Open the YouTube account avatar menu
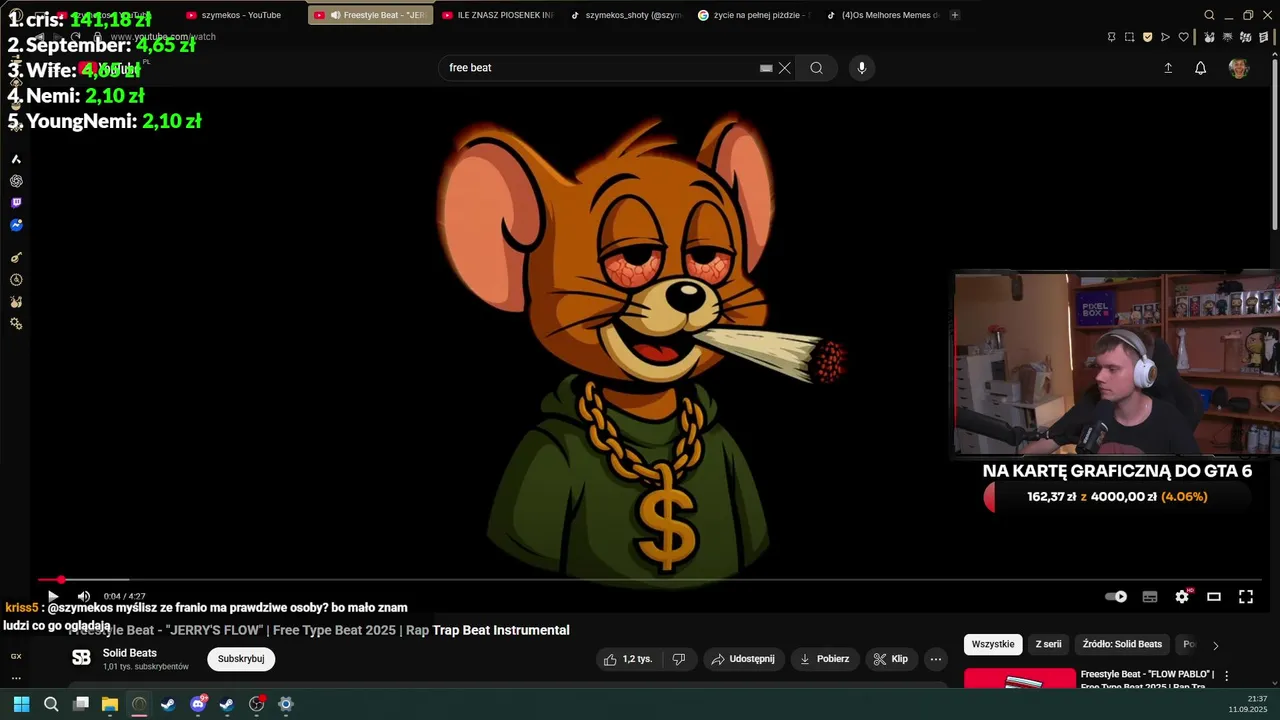Screen dimensions: 1280x720 pyautogui.click(x=1239, y=68)
